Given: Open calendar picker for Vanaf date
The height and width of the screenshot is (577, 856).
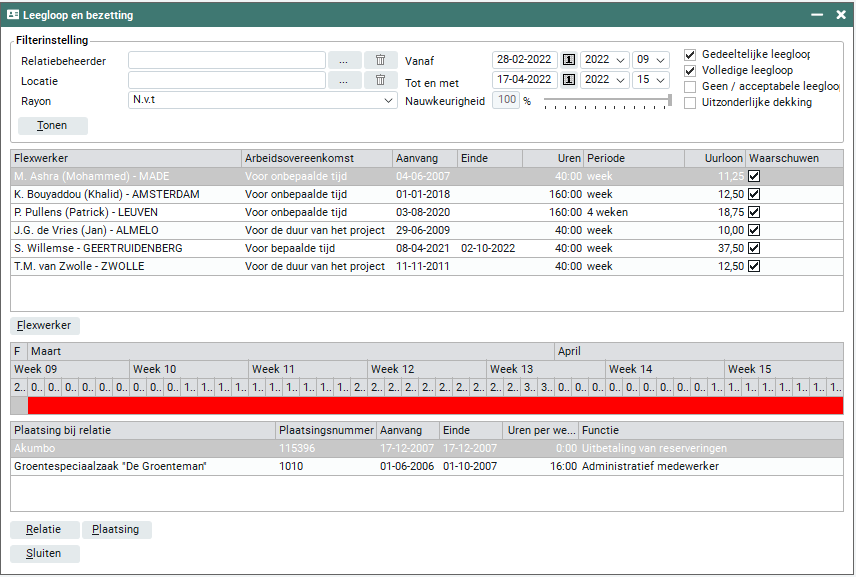Looking at the screenshot, I should [x=569, y=60].
